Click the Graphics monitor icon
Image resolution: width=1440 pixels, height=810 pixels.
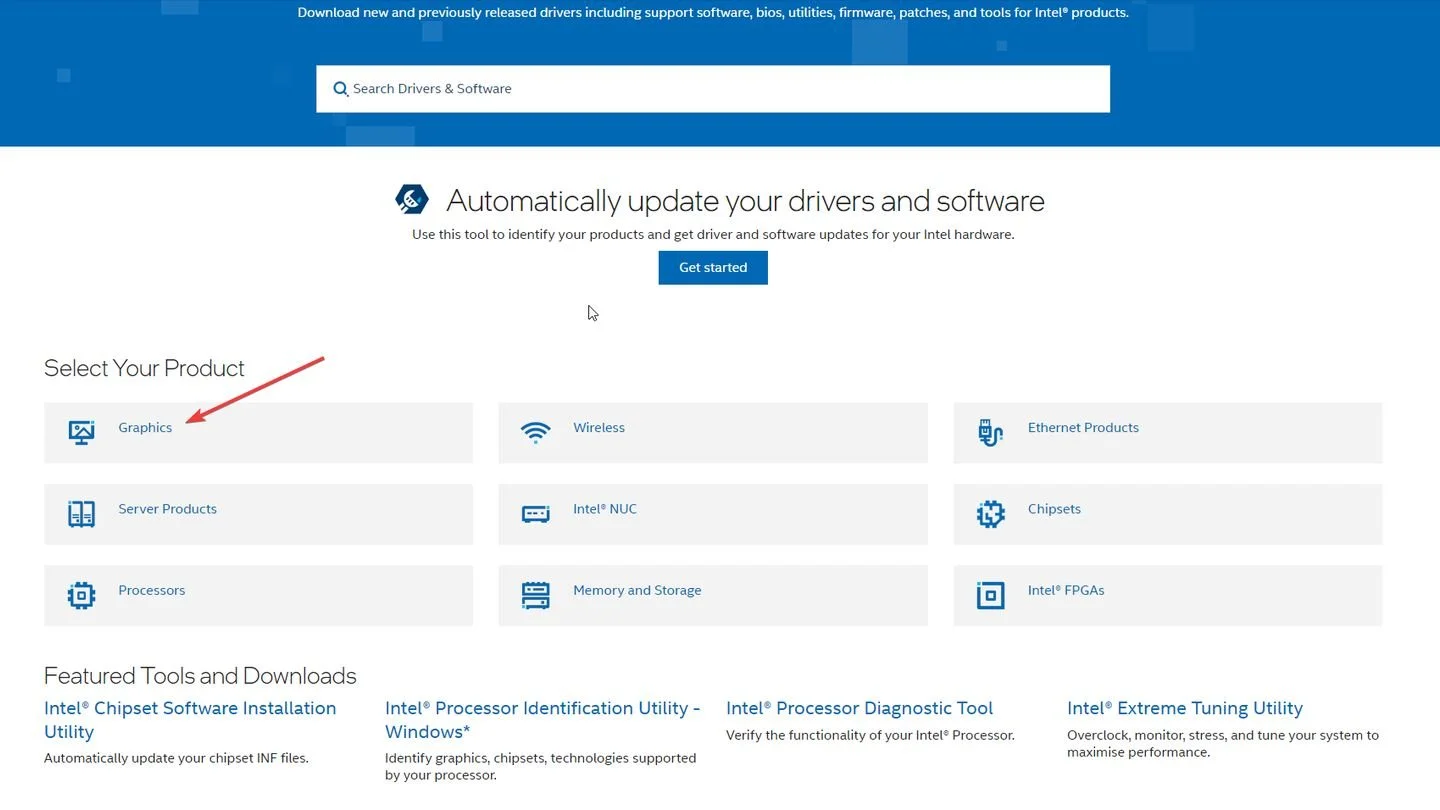pos(81,432)
